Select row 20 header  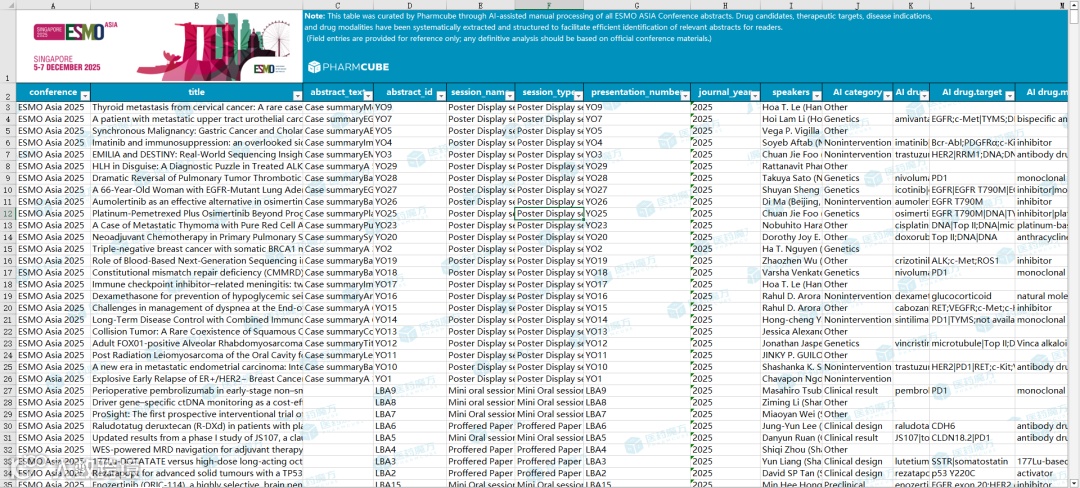tap(8, 308)
